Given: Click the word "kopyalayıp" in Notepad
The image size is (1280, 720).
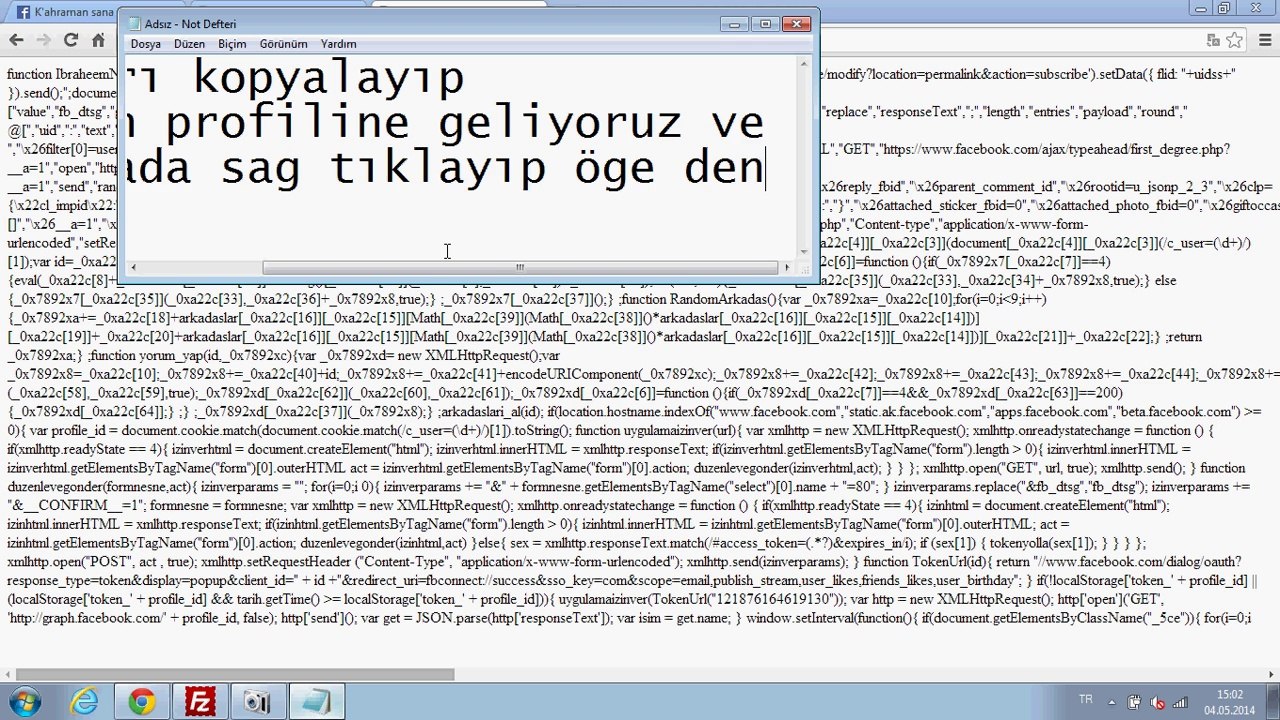Looking at the screenshot, I should [x=329, y=78].
